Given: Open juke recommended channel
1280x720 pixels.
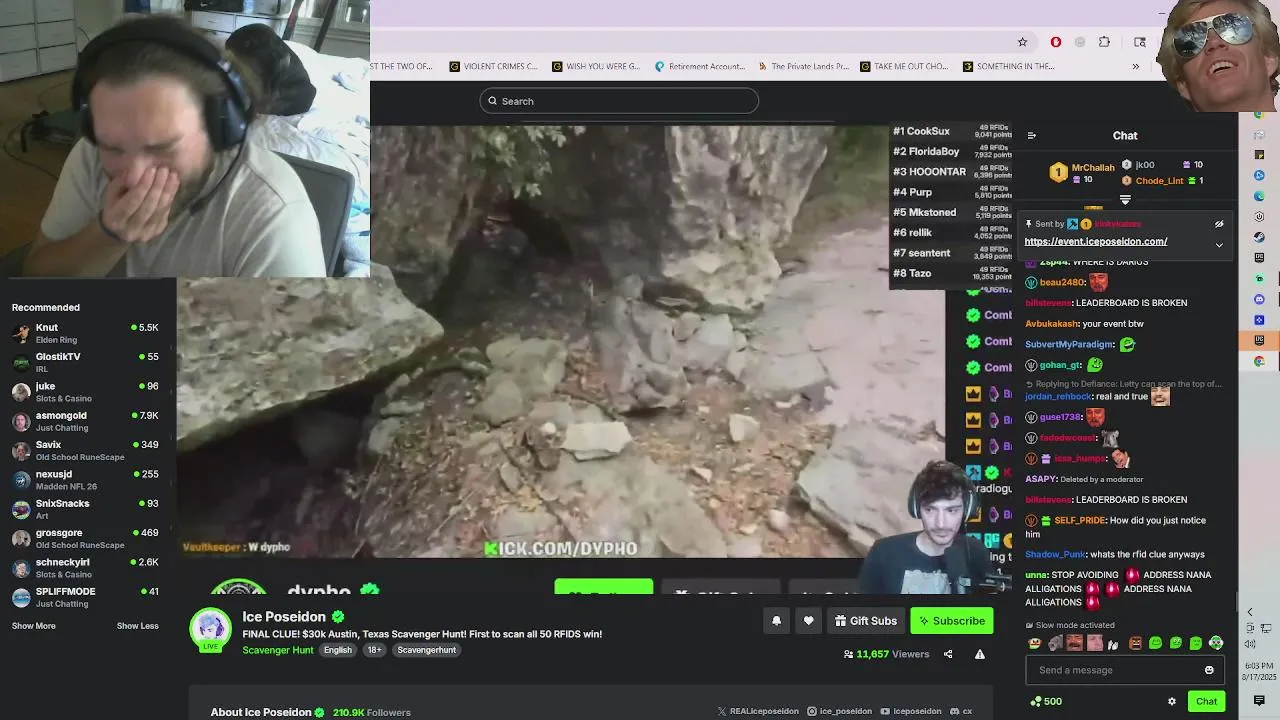Looking at the screenshot, I should pos(85,392).
